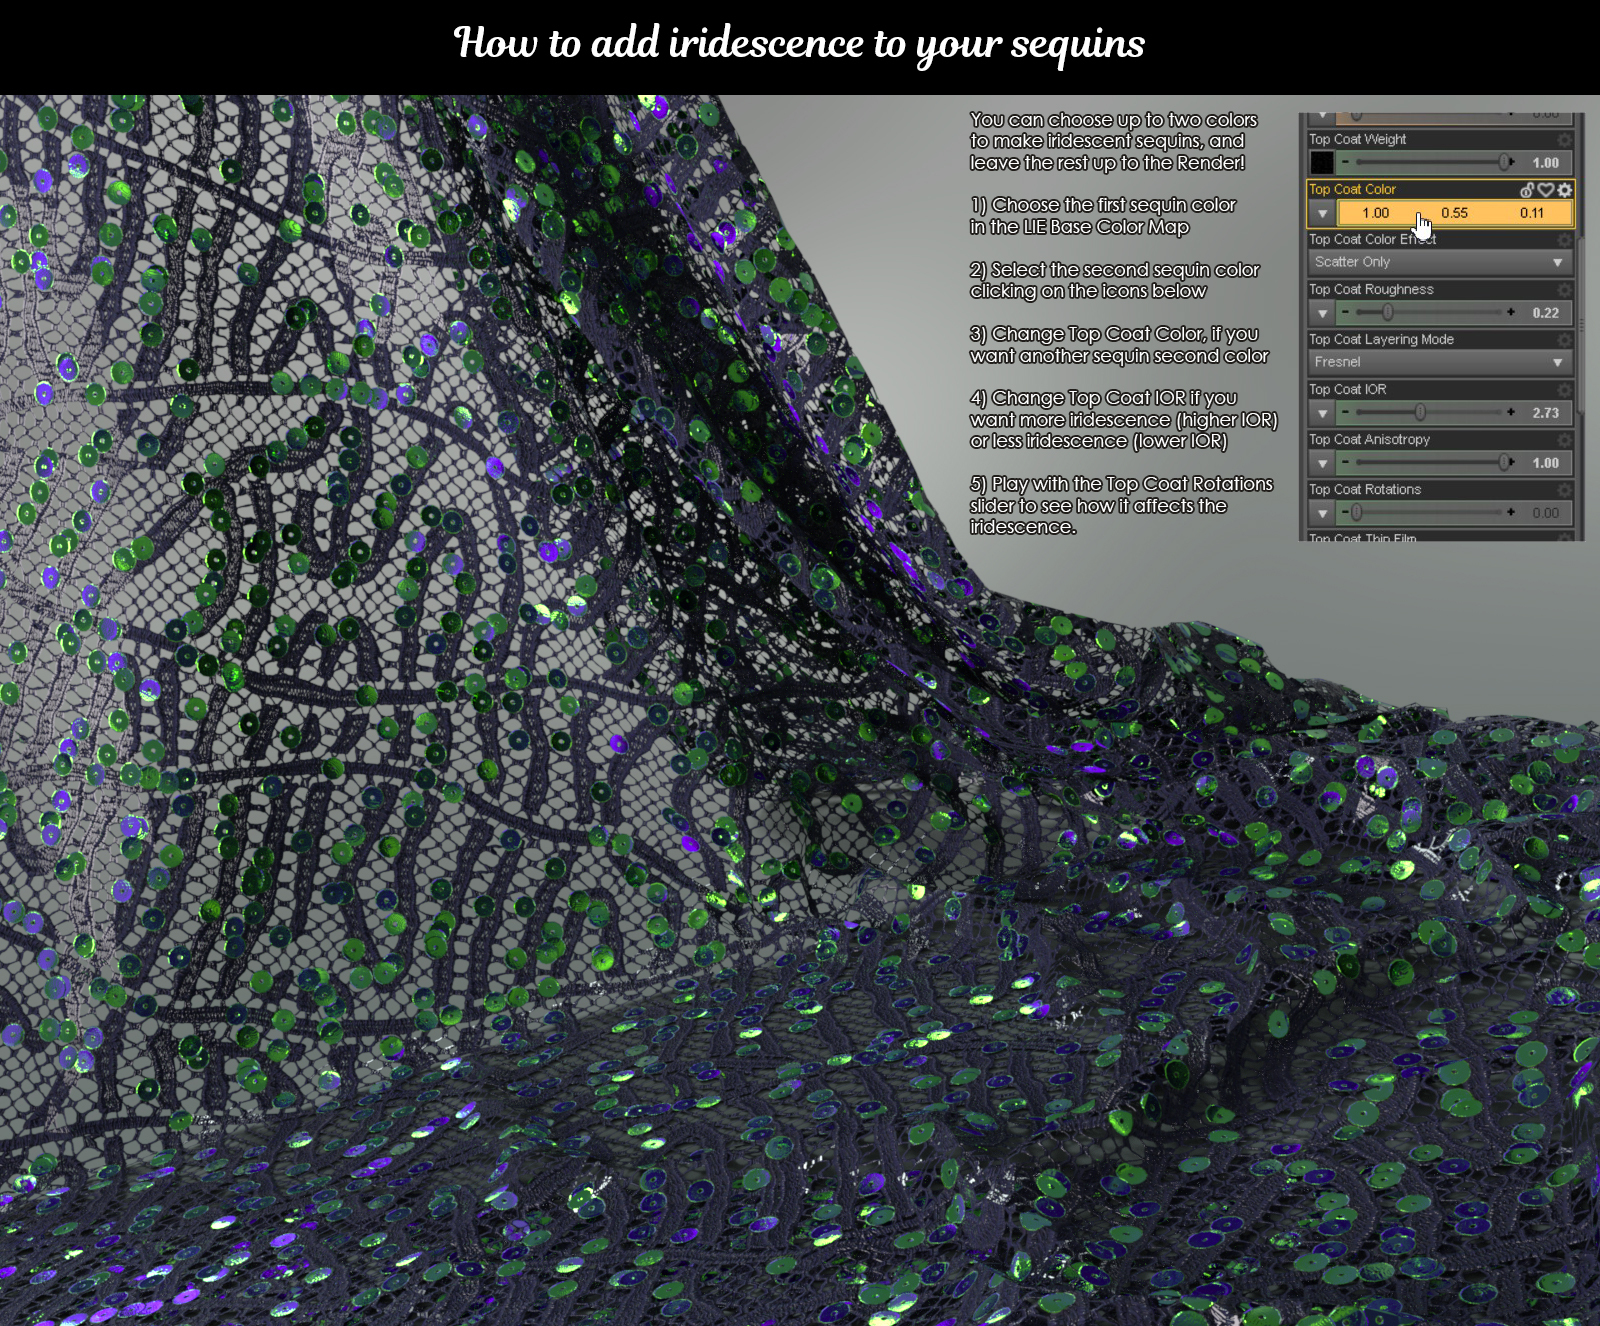
Task: Click the plus button on Top Coat Roughness
Action: click(x=1511, y=312)
